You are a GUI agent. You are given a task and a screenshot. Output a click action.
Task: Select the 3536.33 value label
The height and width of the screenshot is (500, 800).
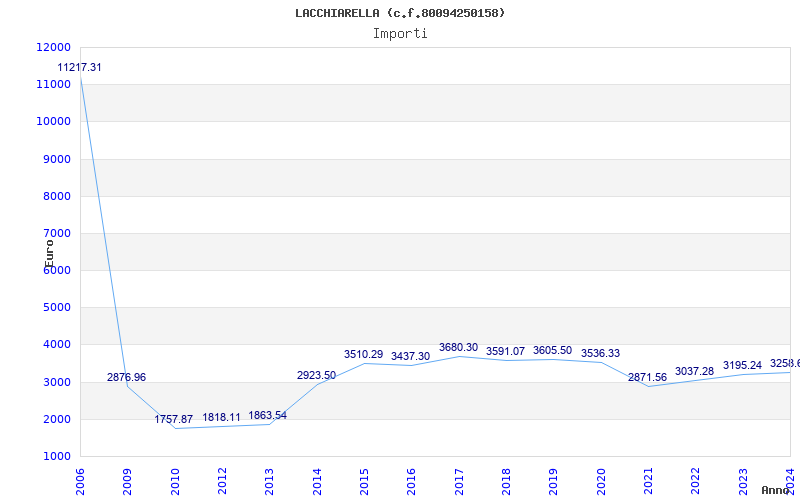(x=600, y=353)
